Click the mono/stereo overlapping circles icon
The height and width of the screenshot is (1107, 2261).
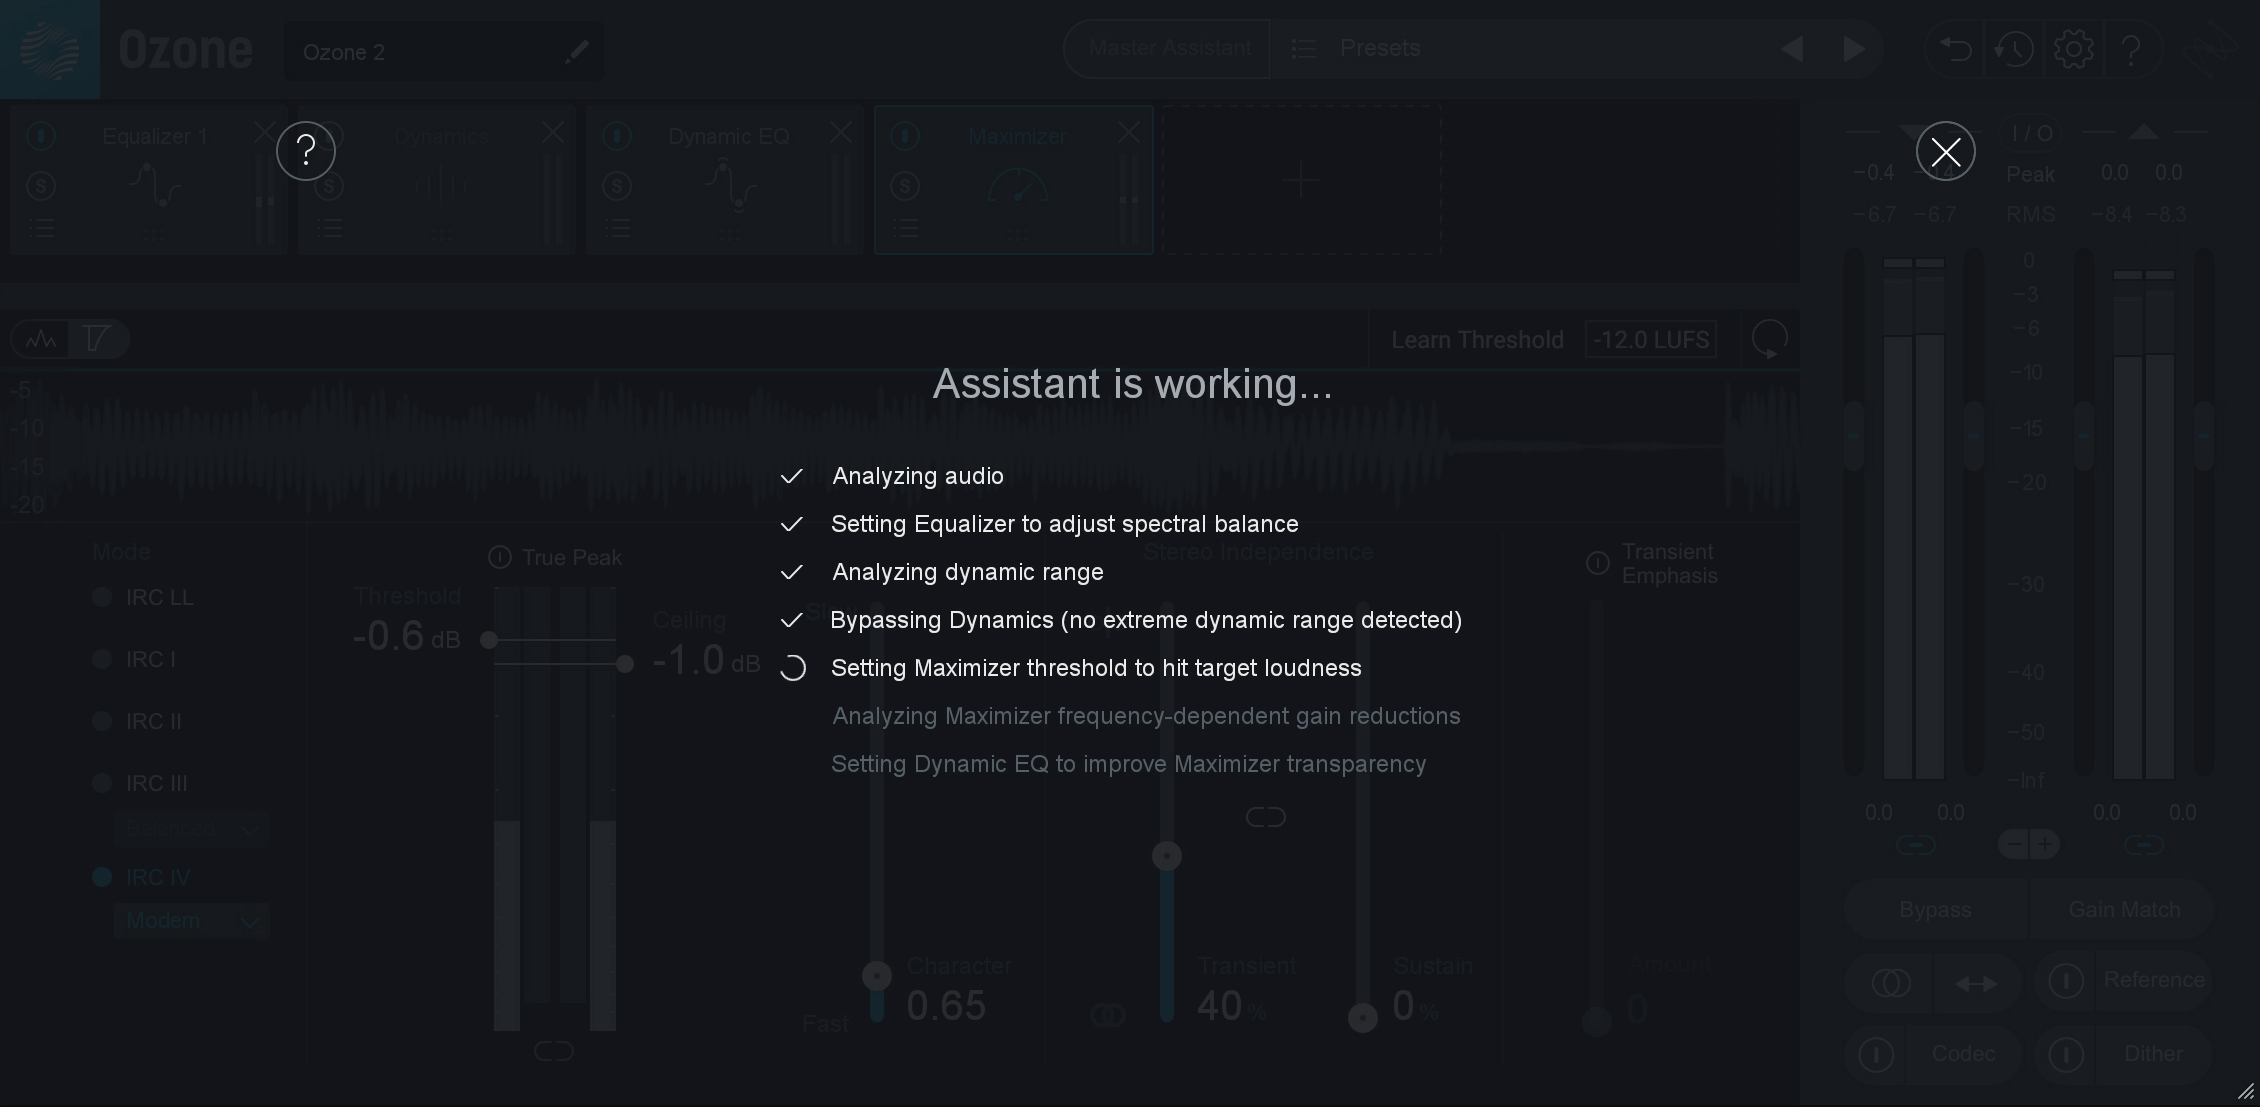[x=1890, y=983]
